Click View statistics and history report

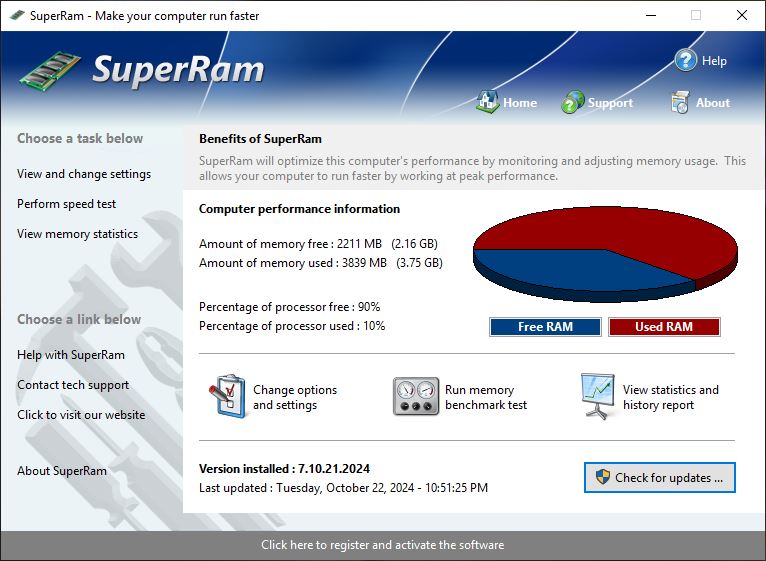[x=671, y=397]
